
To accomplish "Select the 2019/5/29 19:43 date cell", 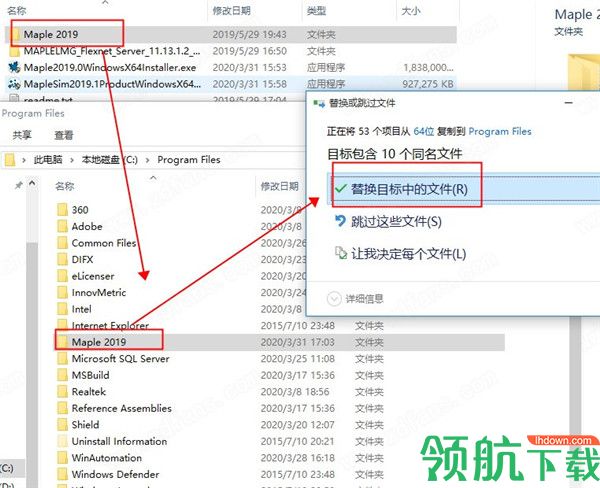I will point(249,34).
